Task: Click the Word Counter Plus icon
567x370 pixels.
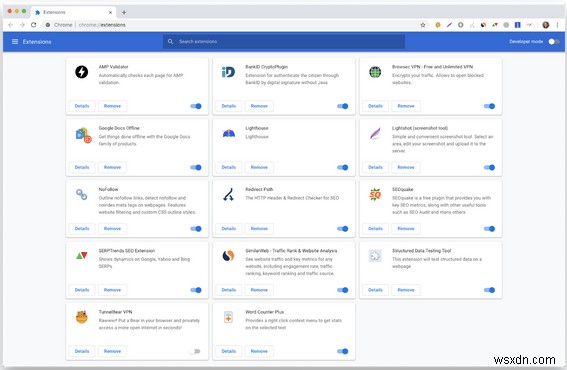Action: [x=228, y=317]
